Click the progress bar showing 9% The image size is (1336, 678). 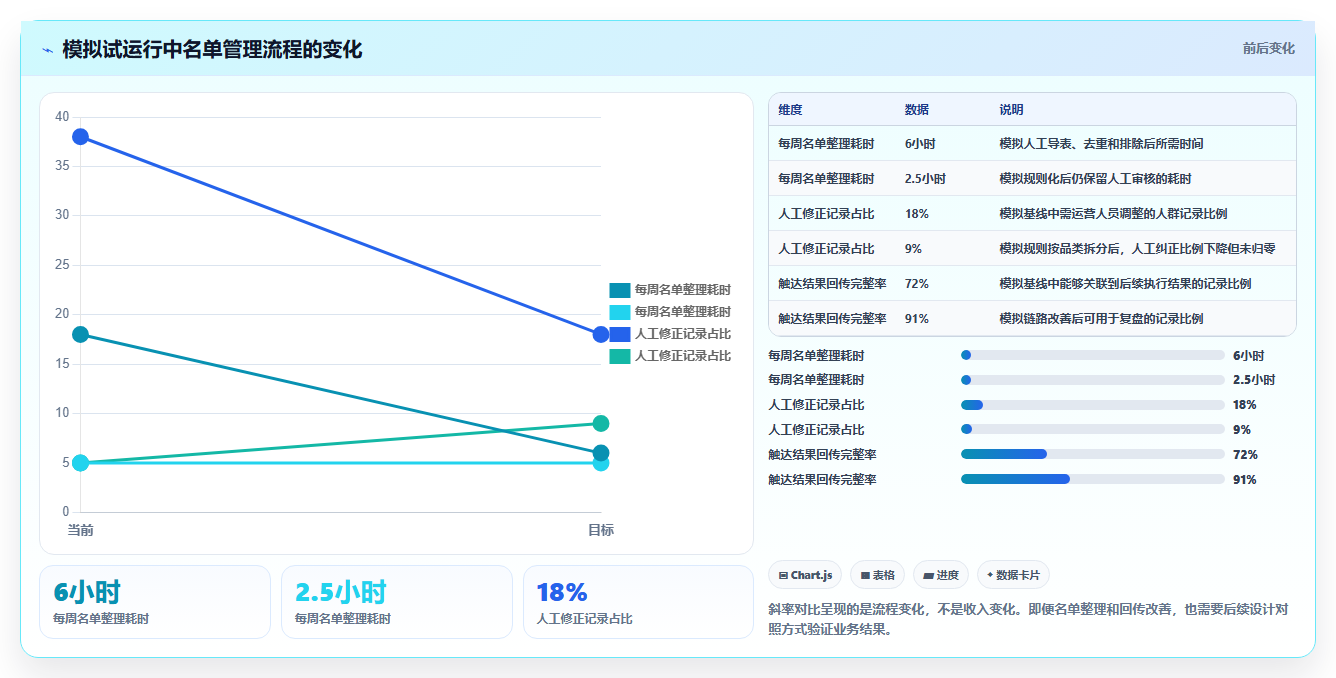1092,429
